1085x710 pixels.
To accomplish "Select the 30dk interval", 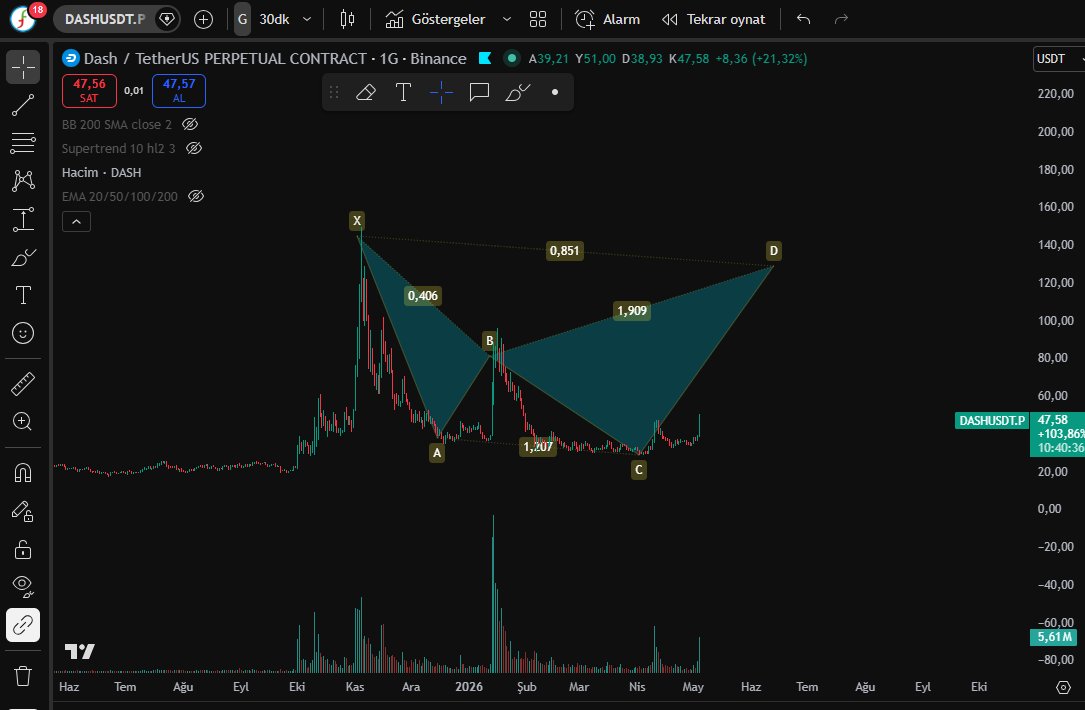I will [274, 19].
